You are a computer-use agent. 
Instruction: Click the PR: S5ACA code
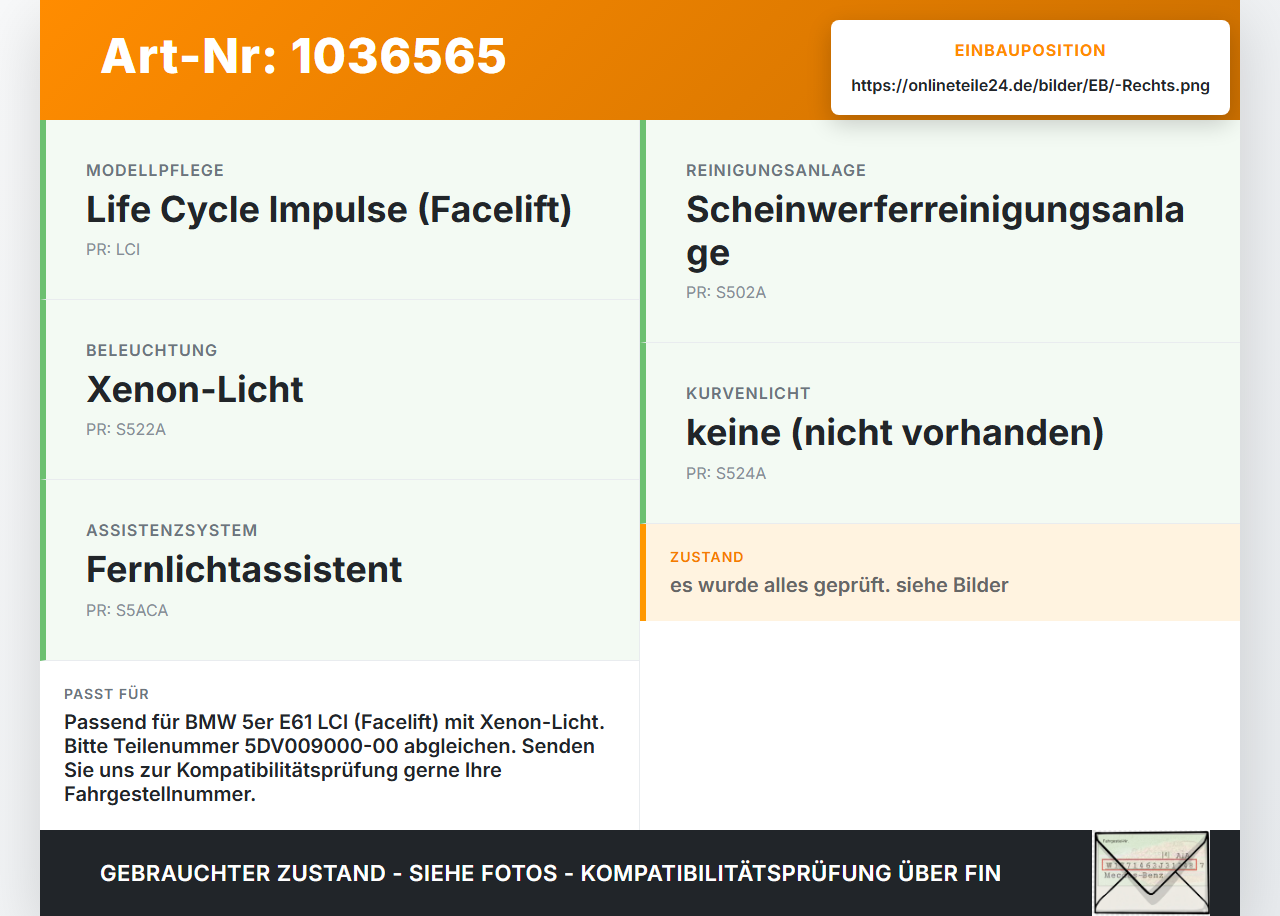127,610
